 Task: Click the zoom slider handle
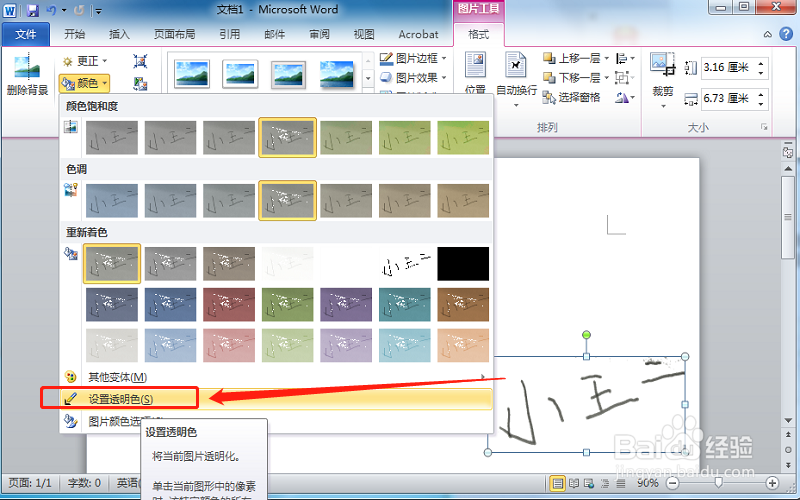[718, 483]
